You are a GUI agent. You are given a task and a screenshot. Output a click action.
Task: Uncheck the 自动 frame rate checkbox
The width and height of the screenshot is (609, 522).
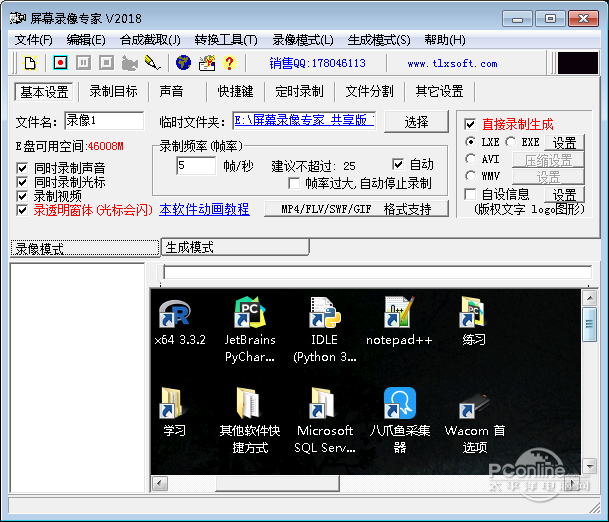point(398,164)
